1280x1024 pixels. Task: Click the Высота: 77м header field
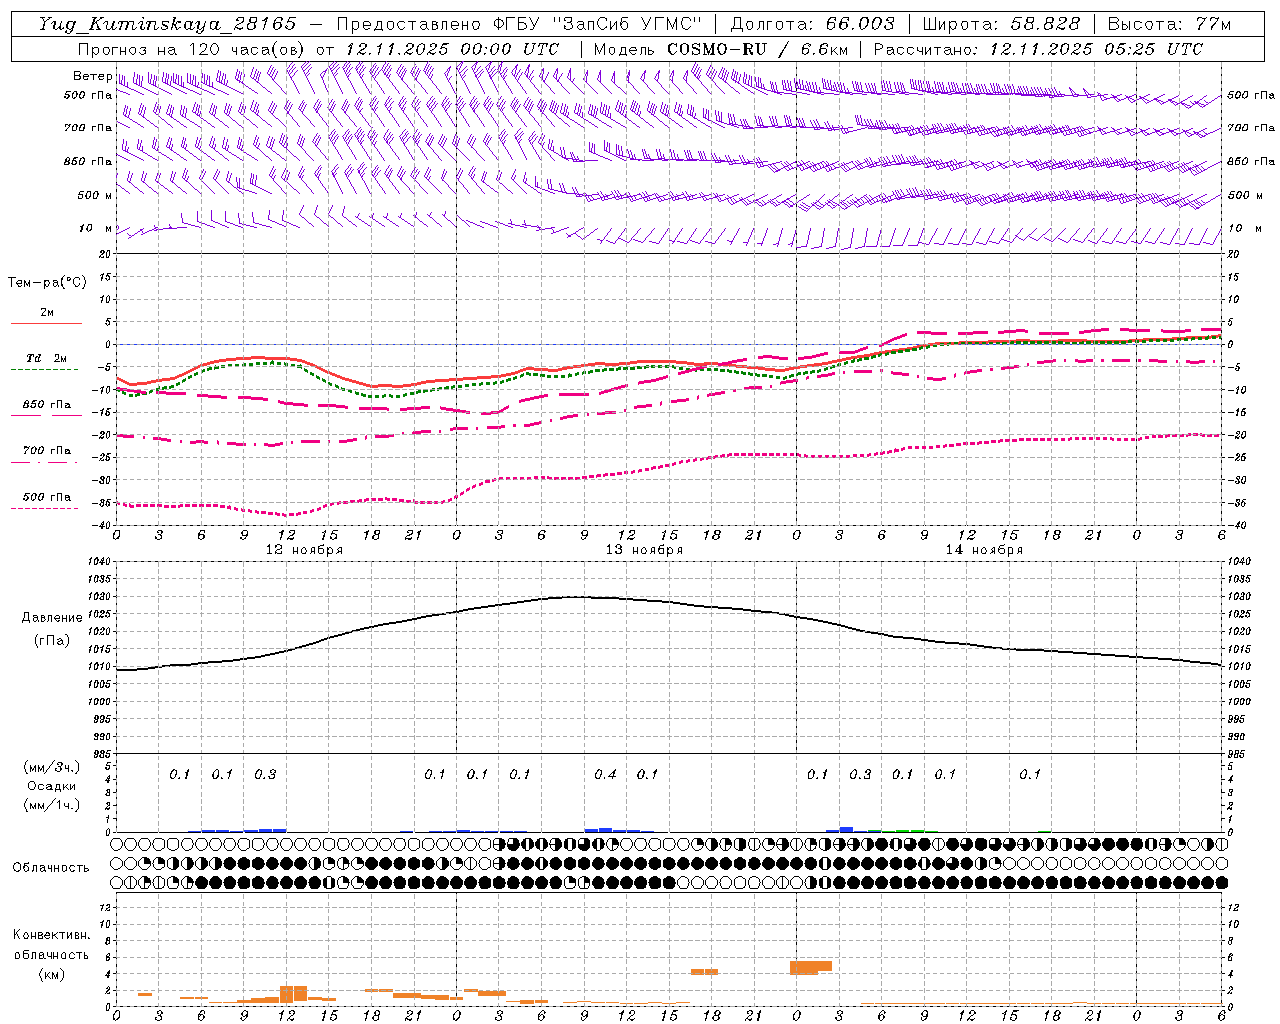click(1169, 24)
